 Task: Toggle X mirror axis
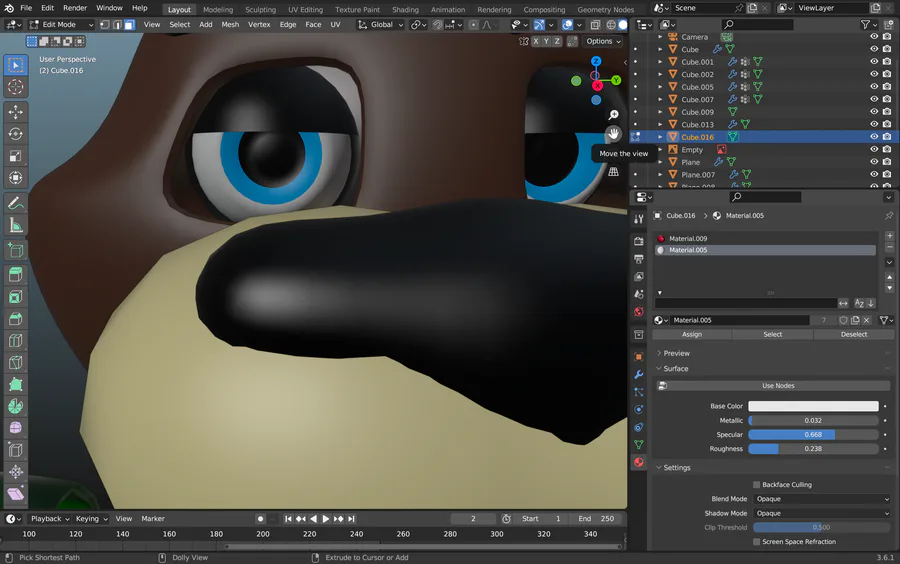pyautogui.click(x=536, y=41)
